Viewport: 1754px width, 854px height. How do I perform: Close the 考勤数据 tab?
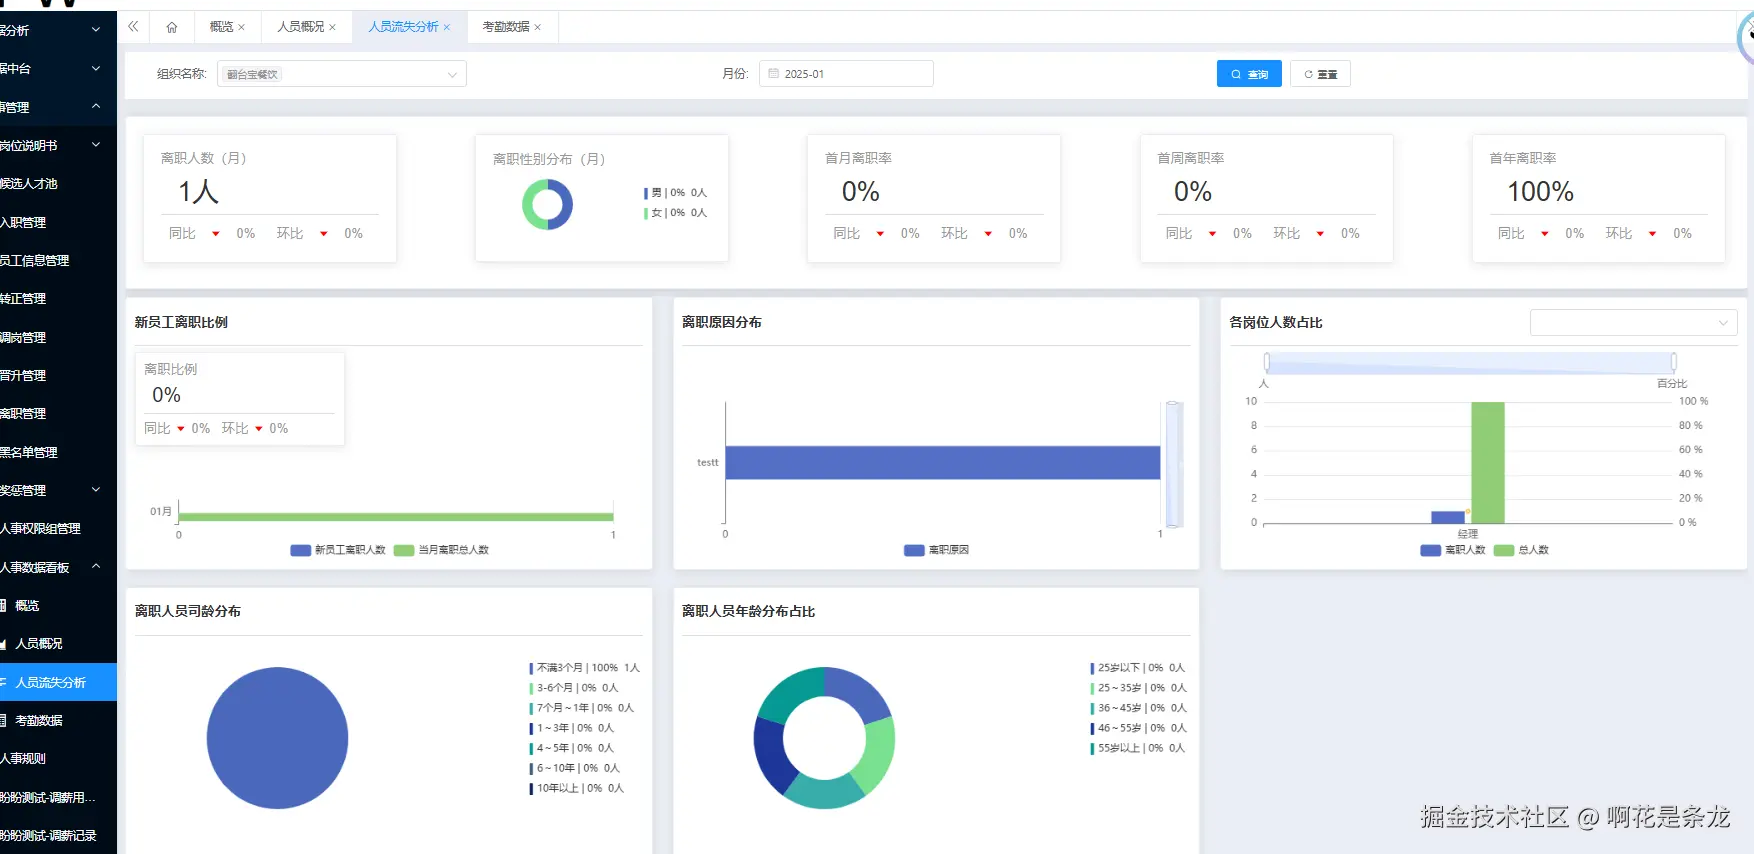[538, 28]
